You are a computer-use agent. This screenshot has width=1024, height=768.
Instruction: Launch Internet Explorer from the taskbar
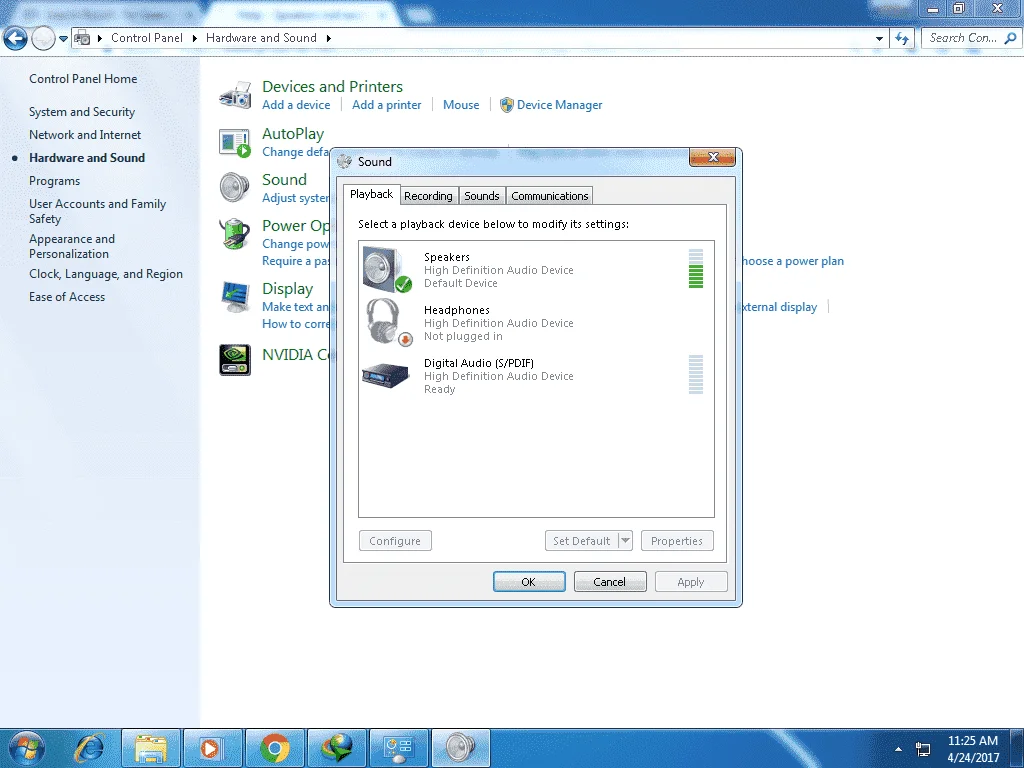click(89, 748)
